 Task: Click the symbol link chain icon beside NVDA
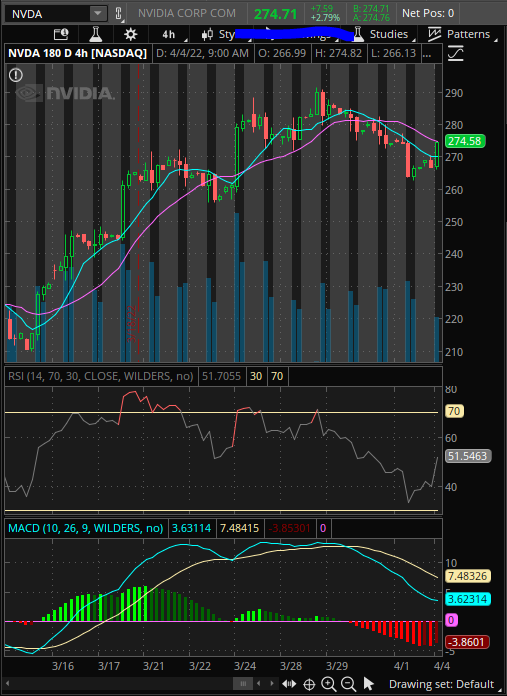[x=119, y=14]
